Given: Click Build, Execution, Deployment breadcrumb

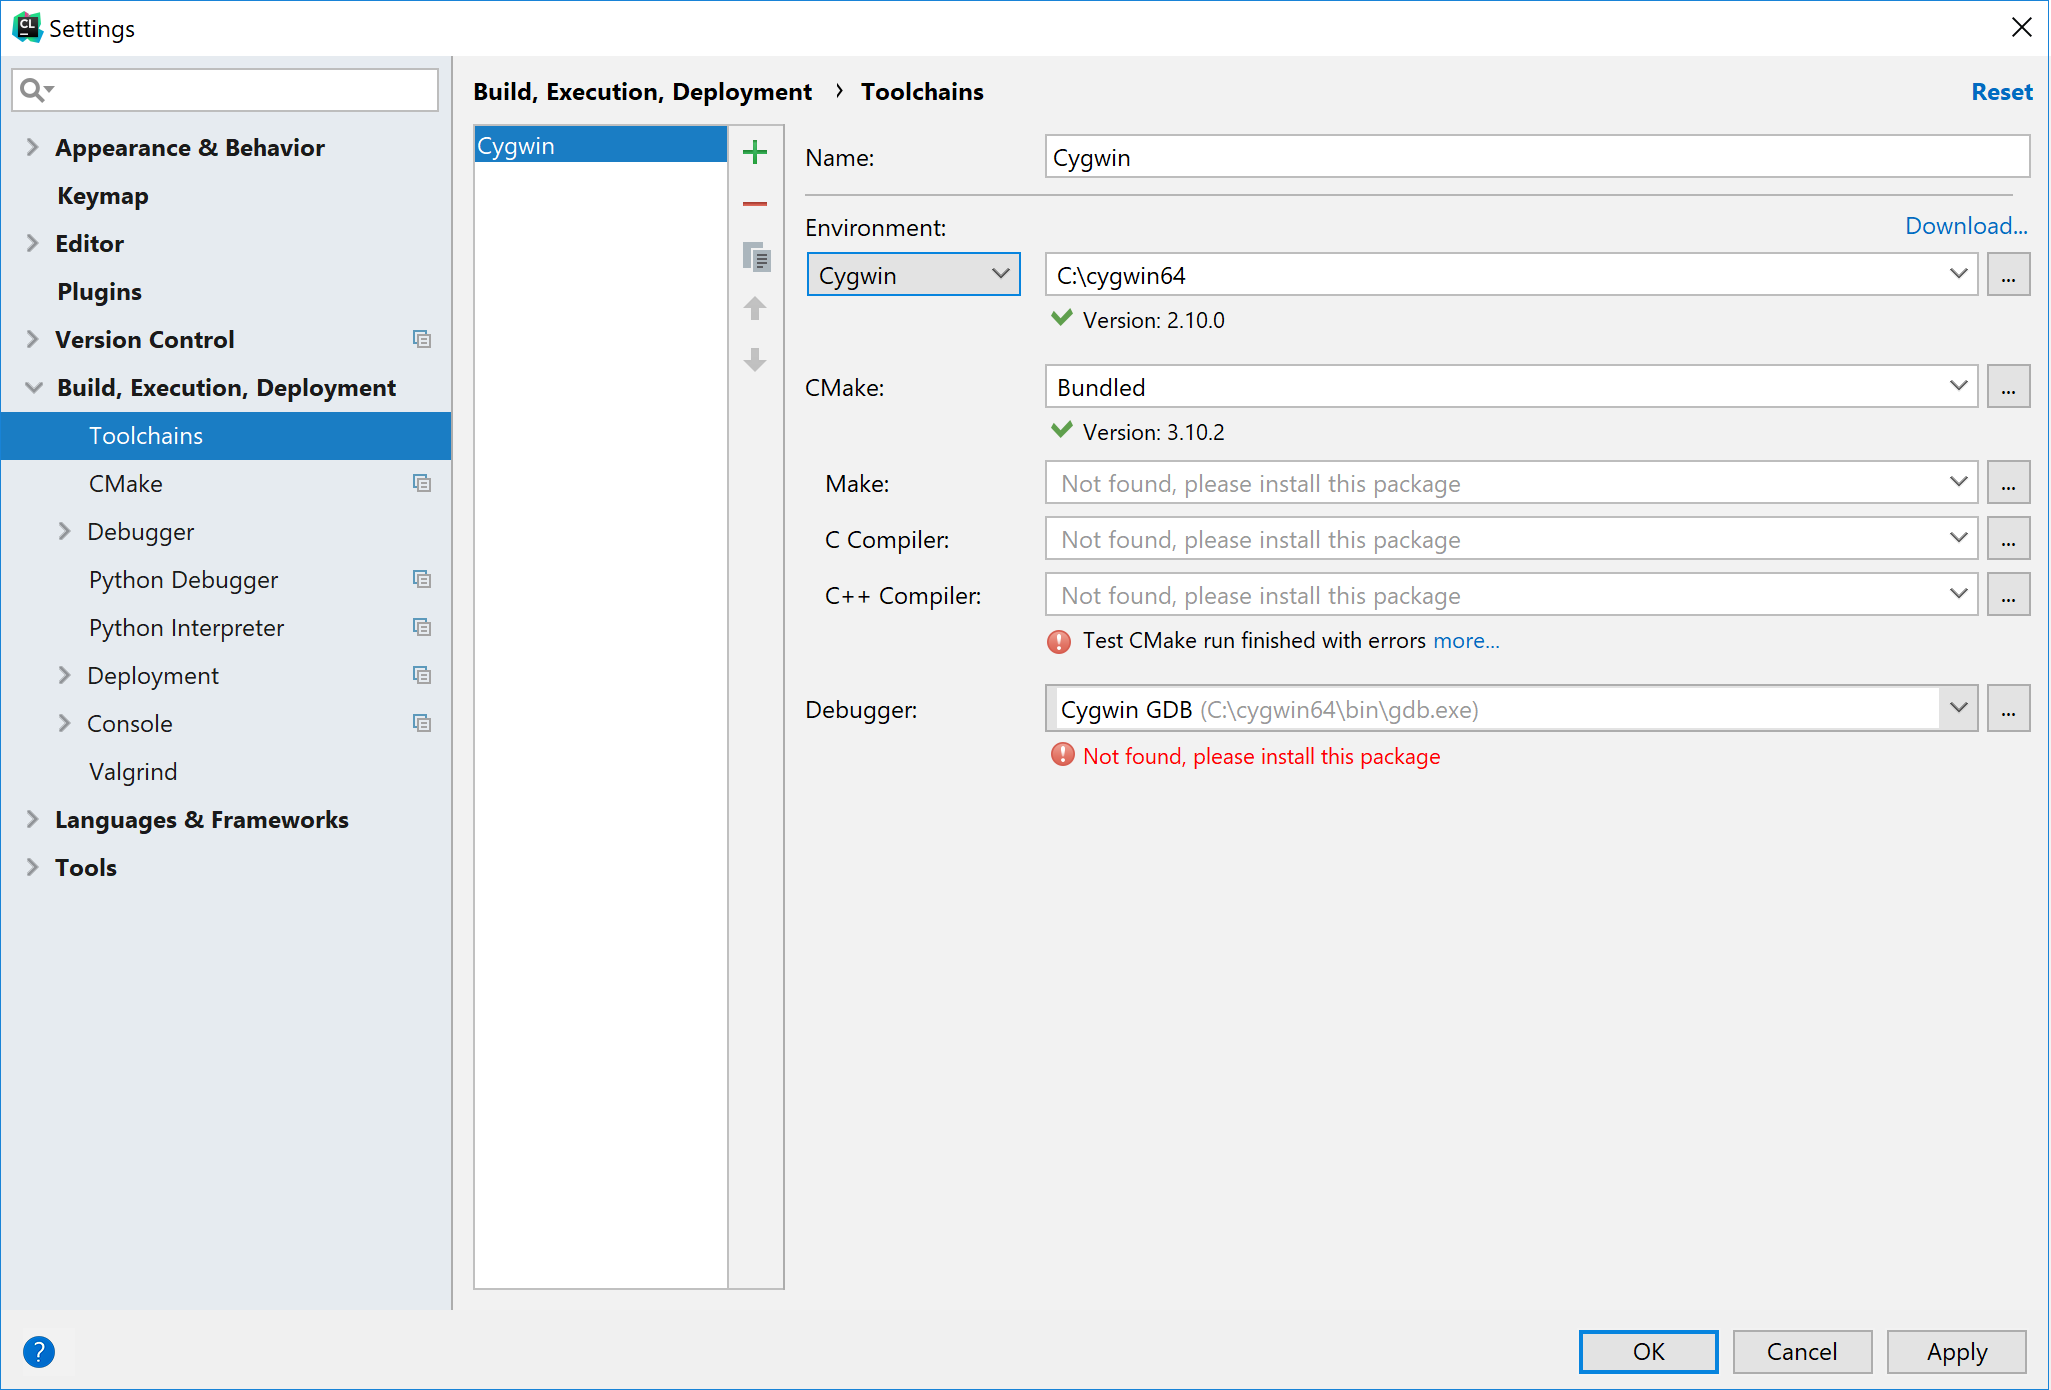Looking at the screenshot, I should pos(642,92).
